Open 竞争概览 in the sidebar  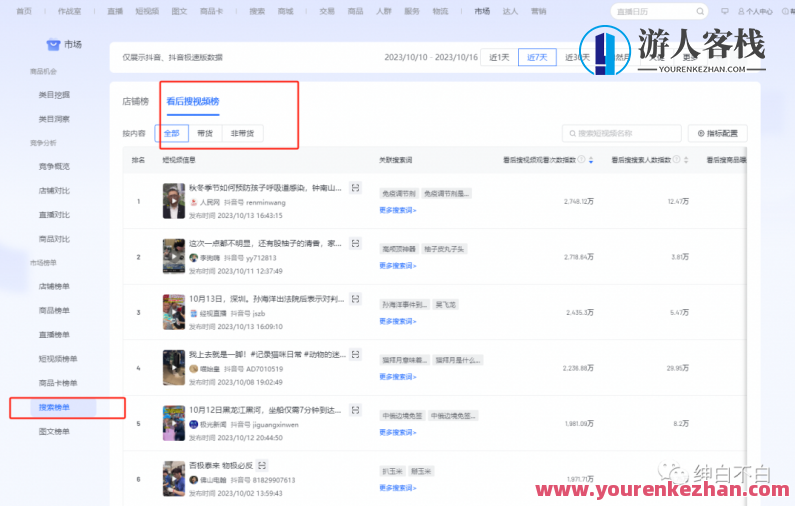(x=54, y=166)
